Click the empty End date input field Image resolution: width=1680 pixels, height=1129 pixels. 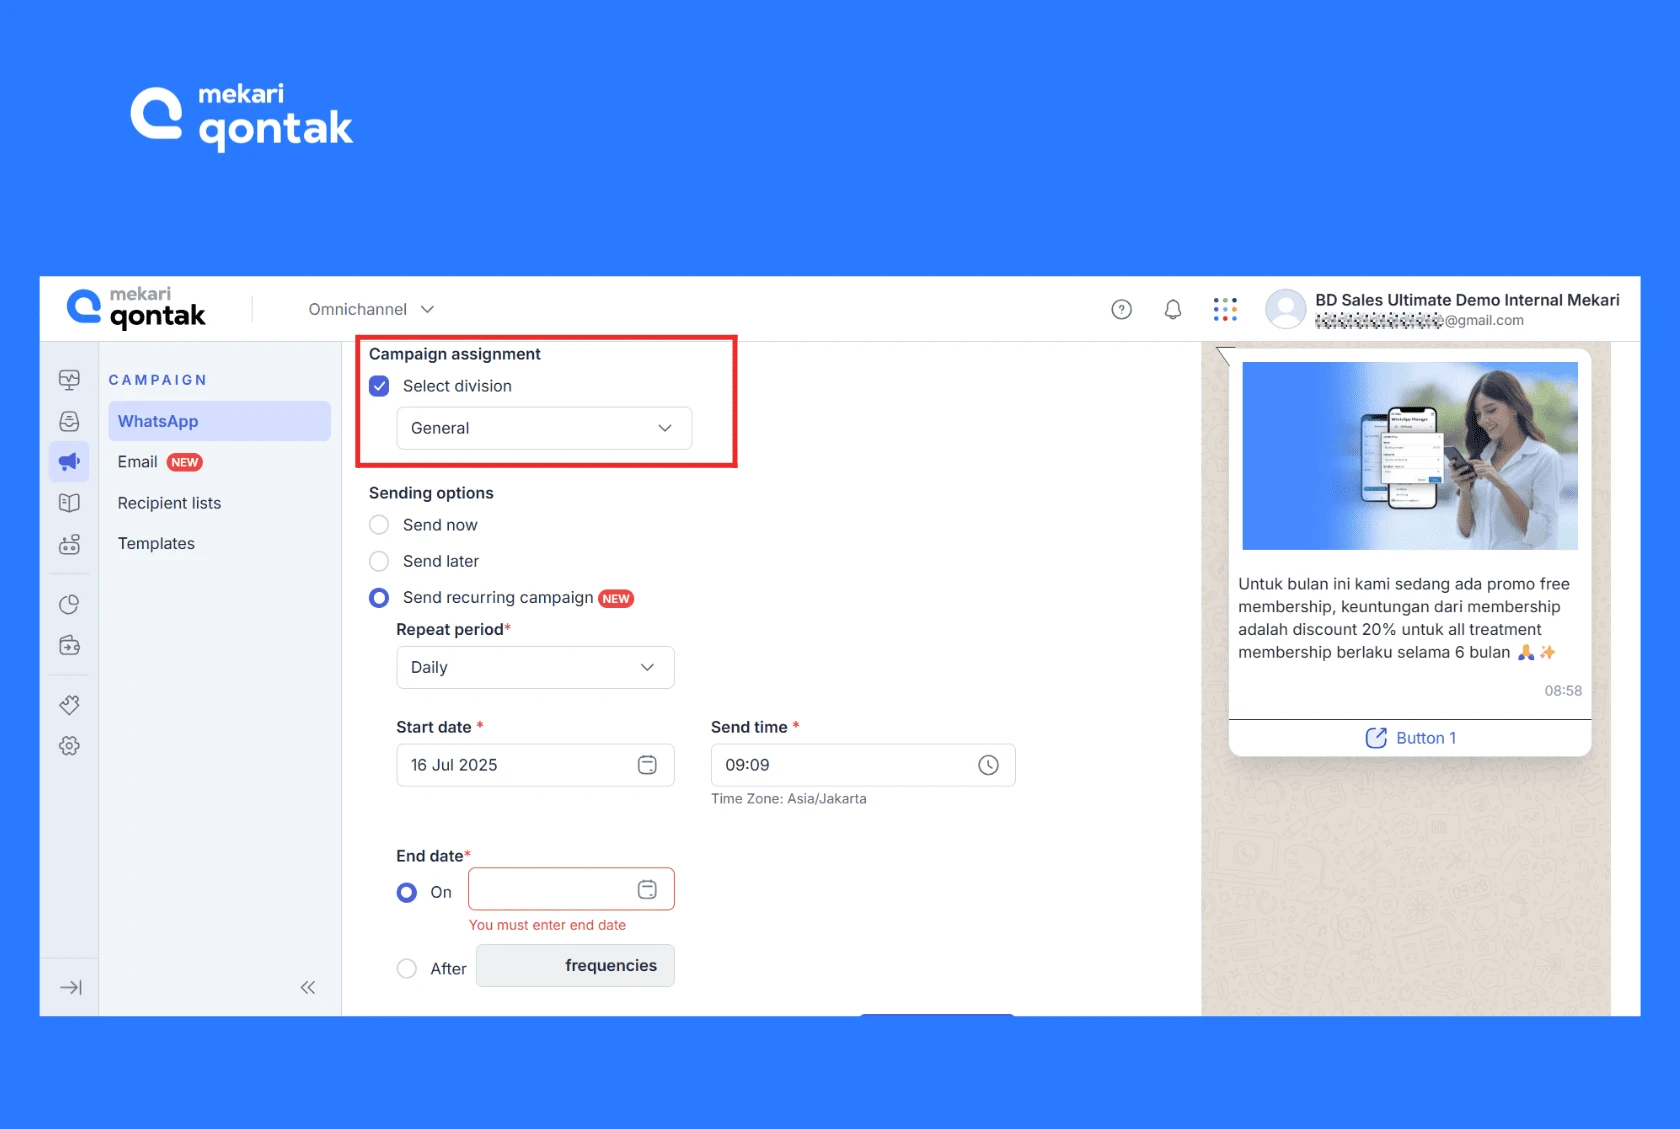(550, 889)
